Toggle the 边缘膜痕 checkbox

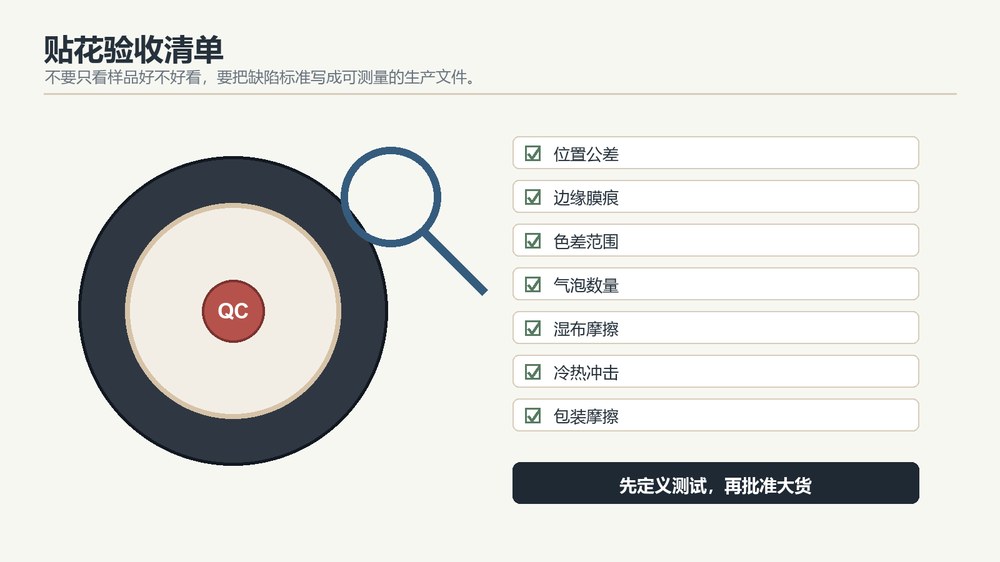[x=533, y=197]
